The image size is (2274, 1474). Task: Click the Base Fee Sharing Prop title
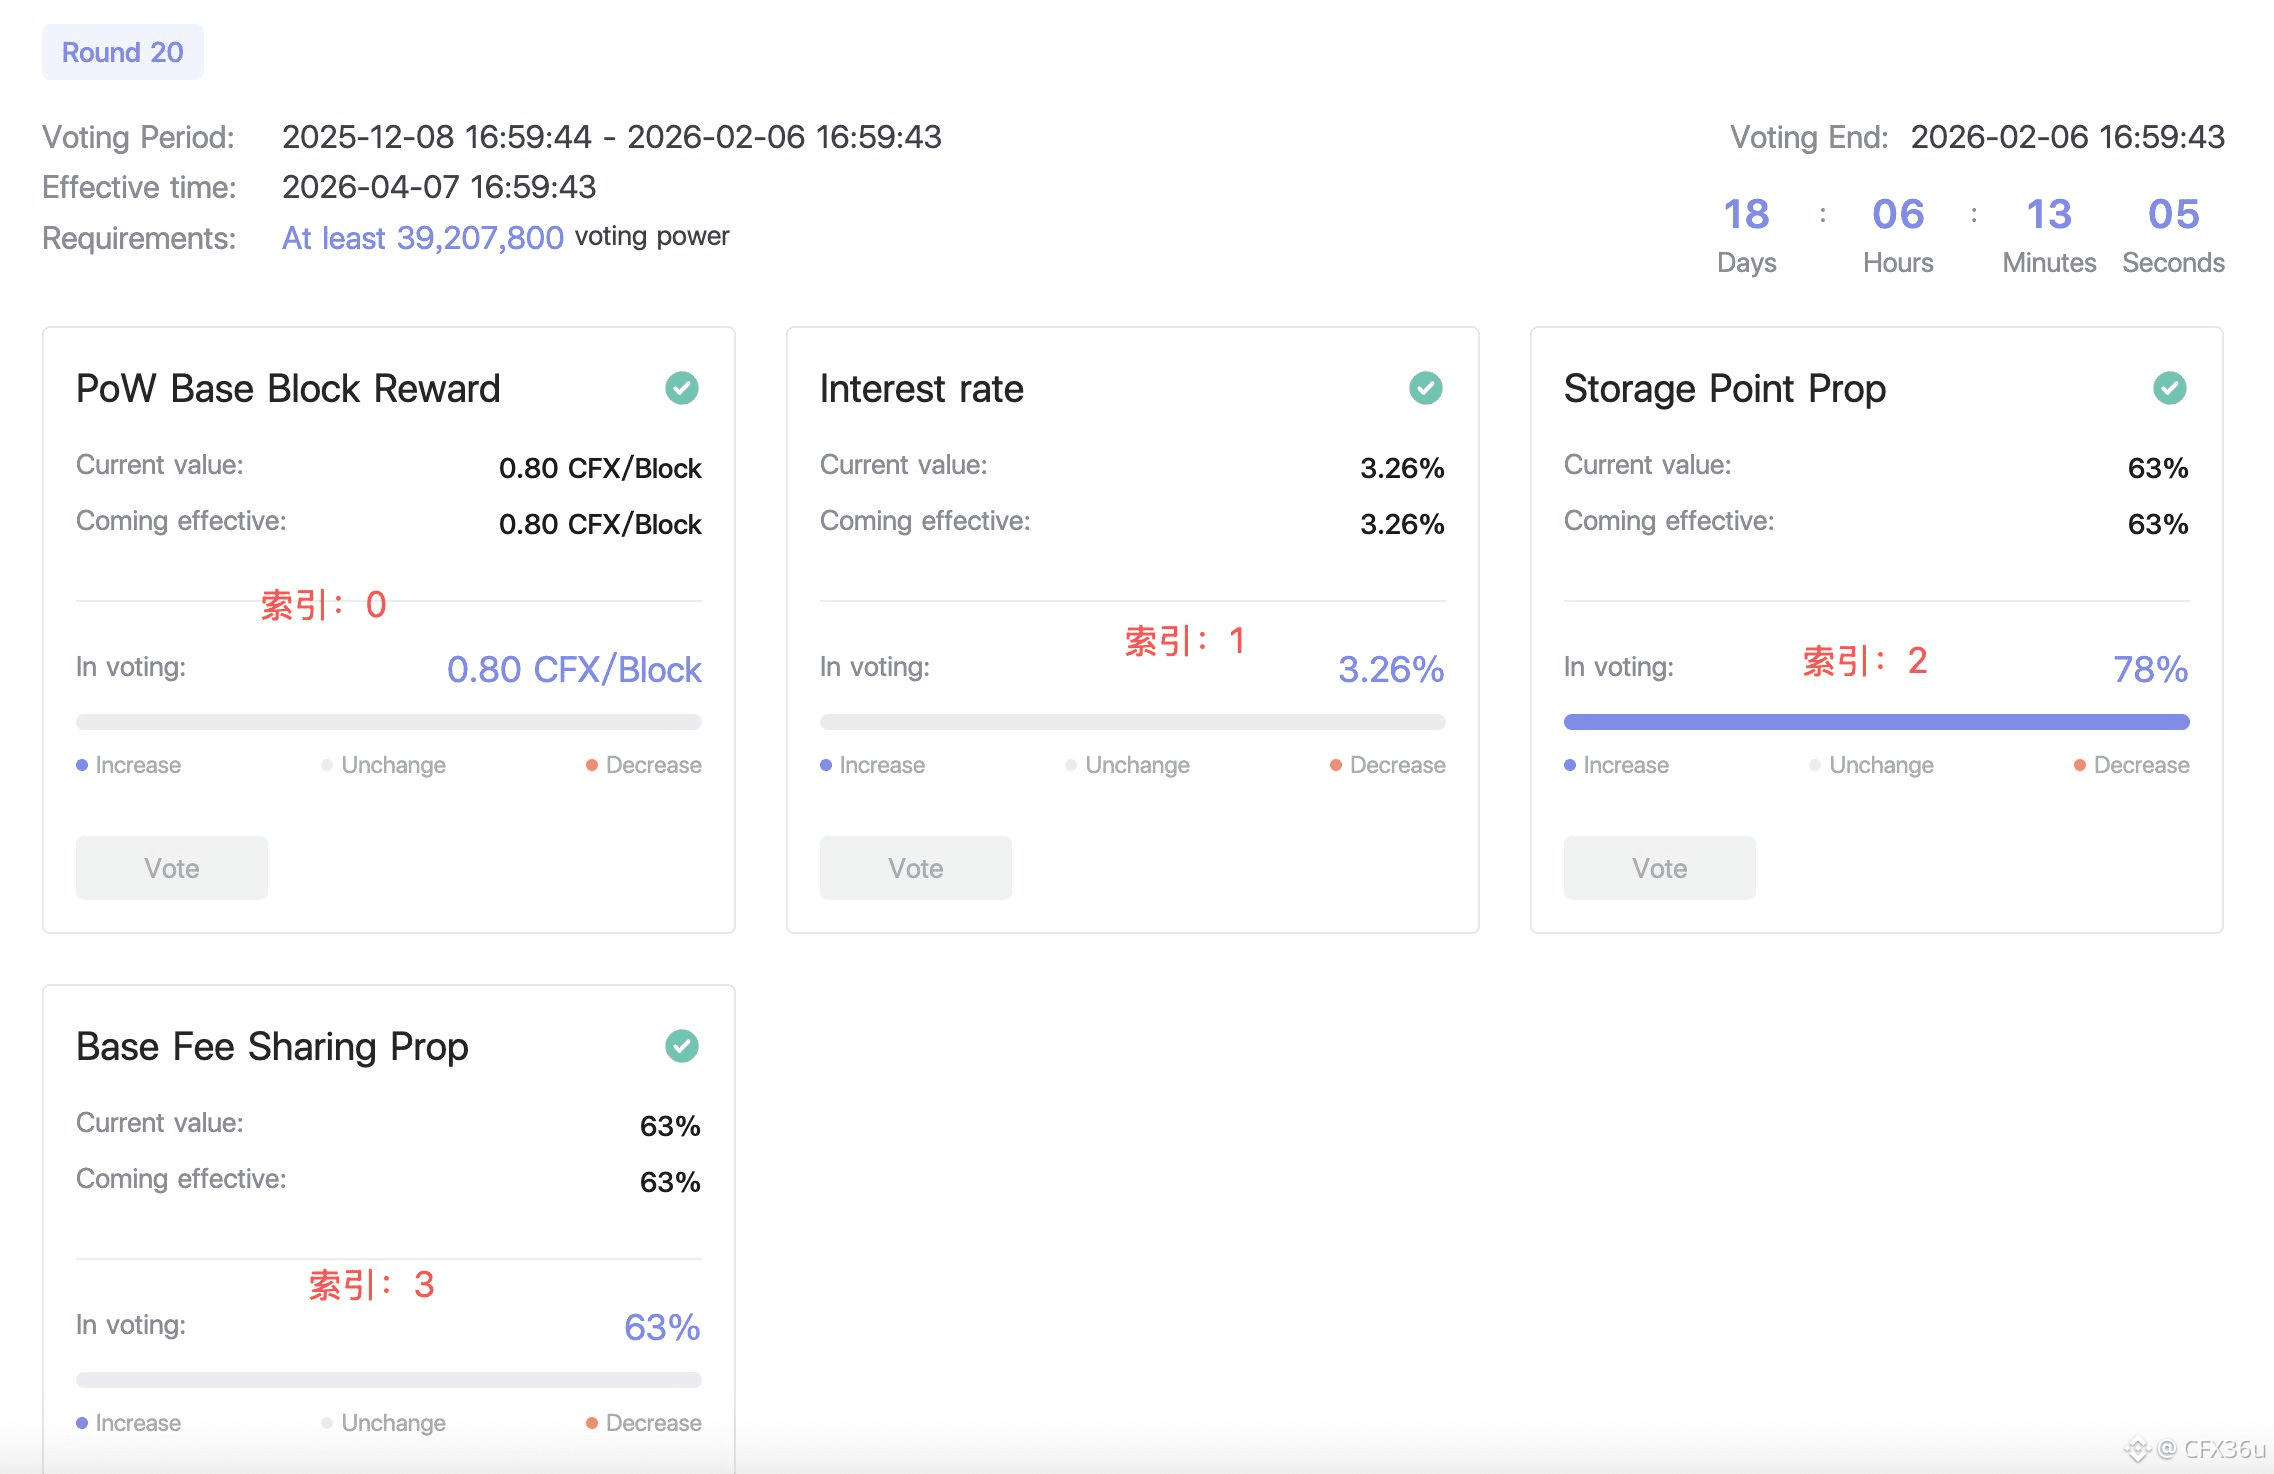coord(272,1047)
